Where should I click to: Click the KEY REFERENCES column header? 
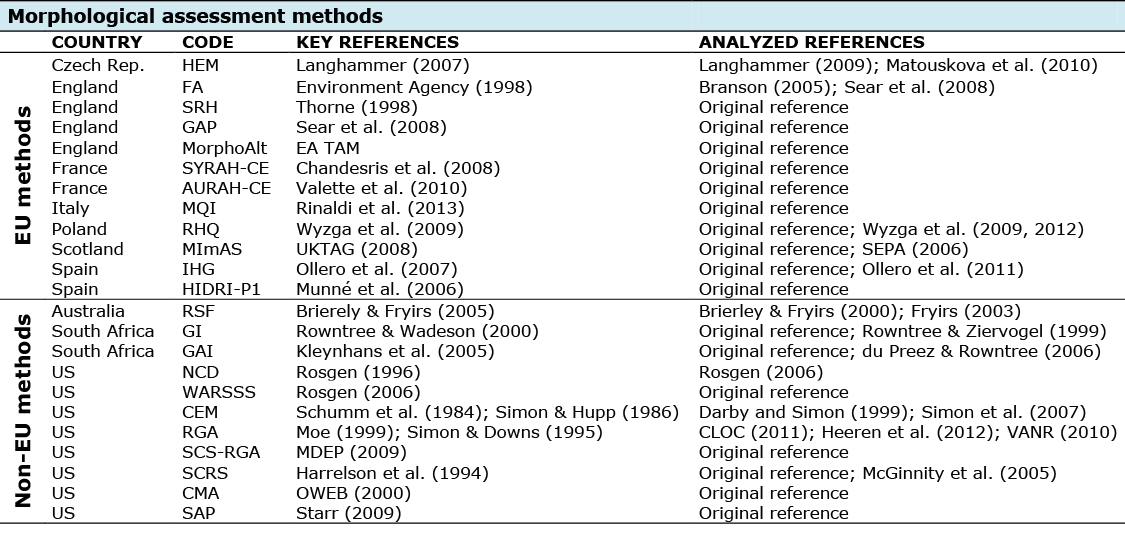pos(377,43)
